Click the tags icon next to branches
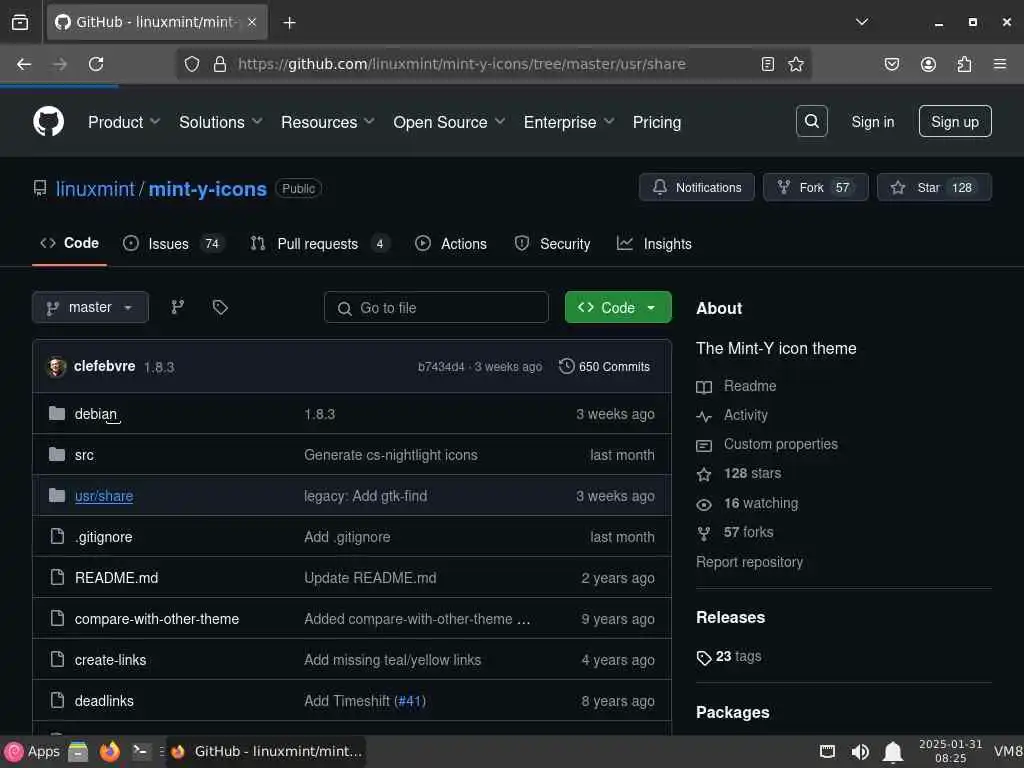The width and height of the screenshot is (1024, 768). click(x=220, y=307)
